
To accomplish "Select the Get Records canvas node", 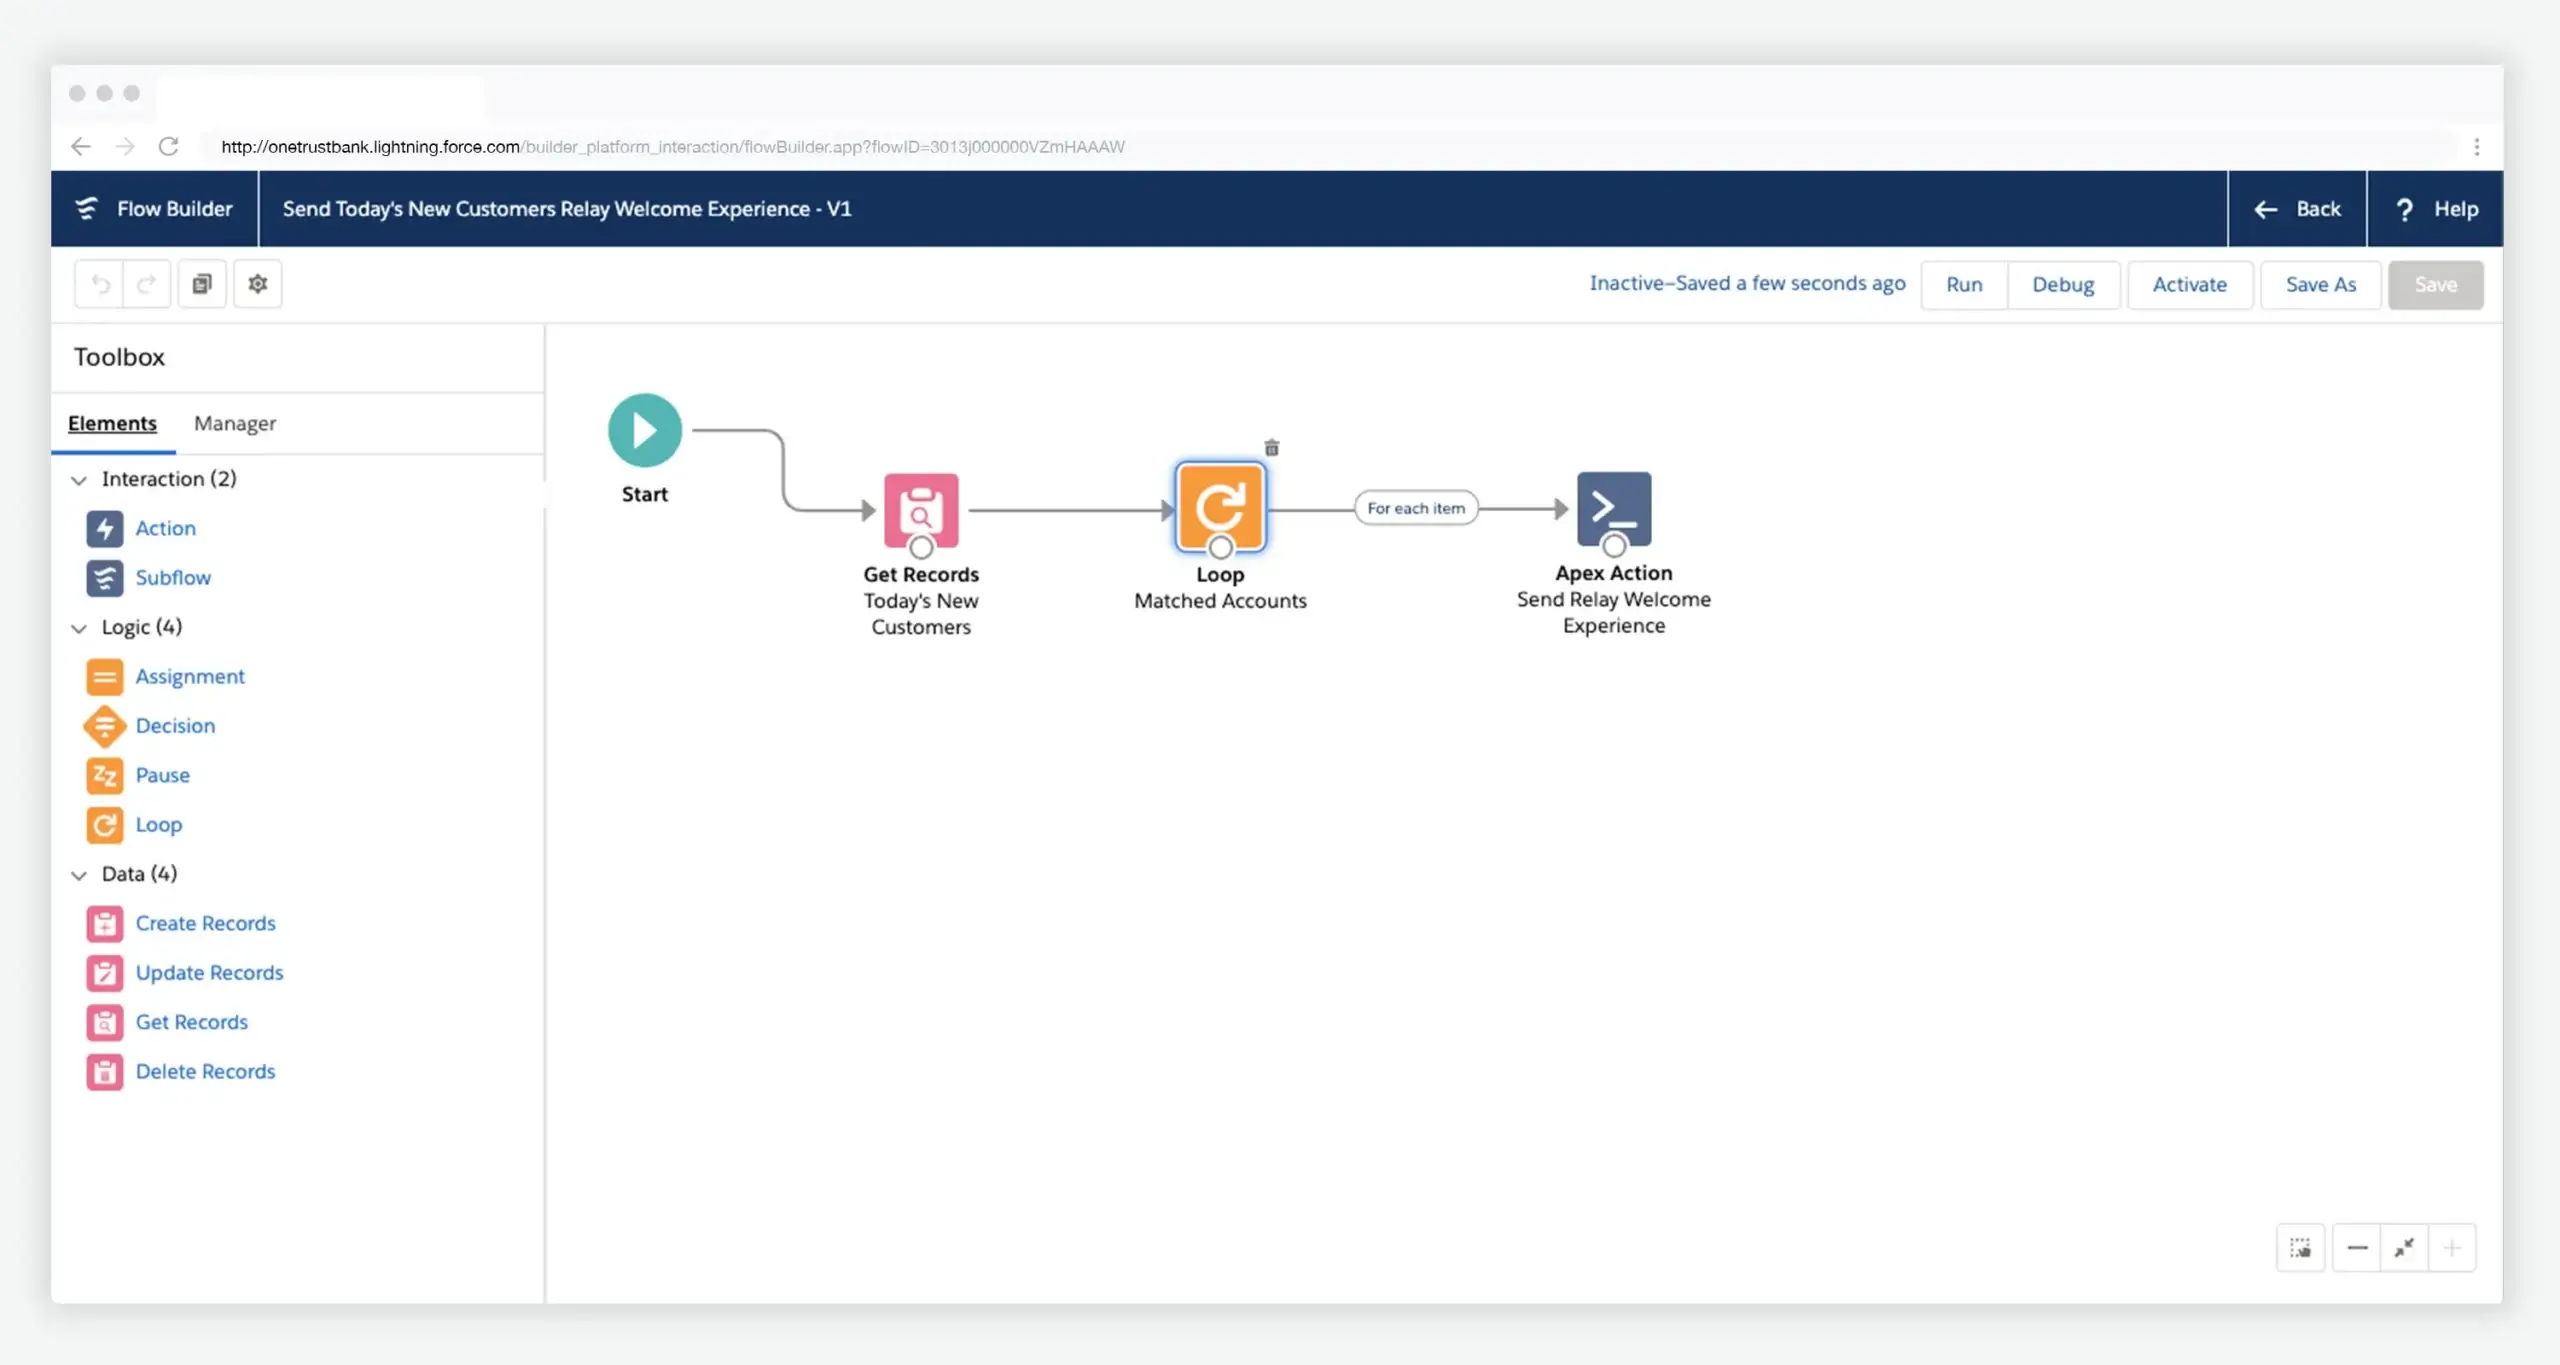I will coord(921,510).
